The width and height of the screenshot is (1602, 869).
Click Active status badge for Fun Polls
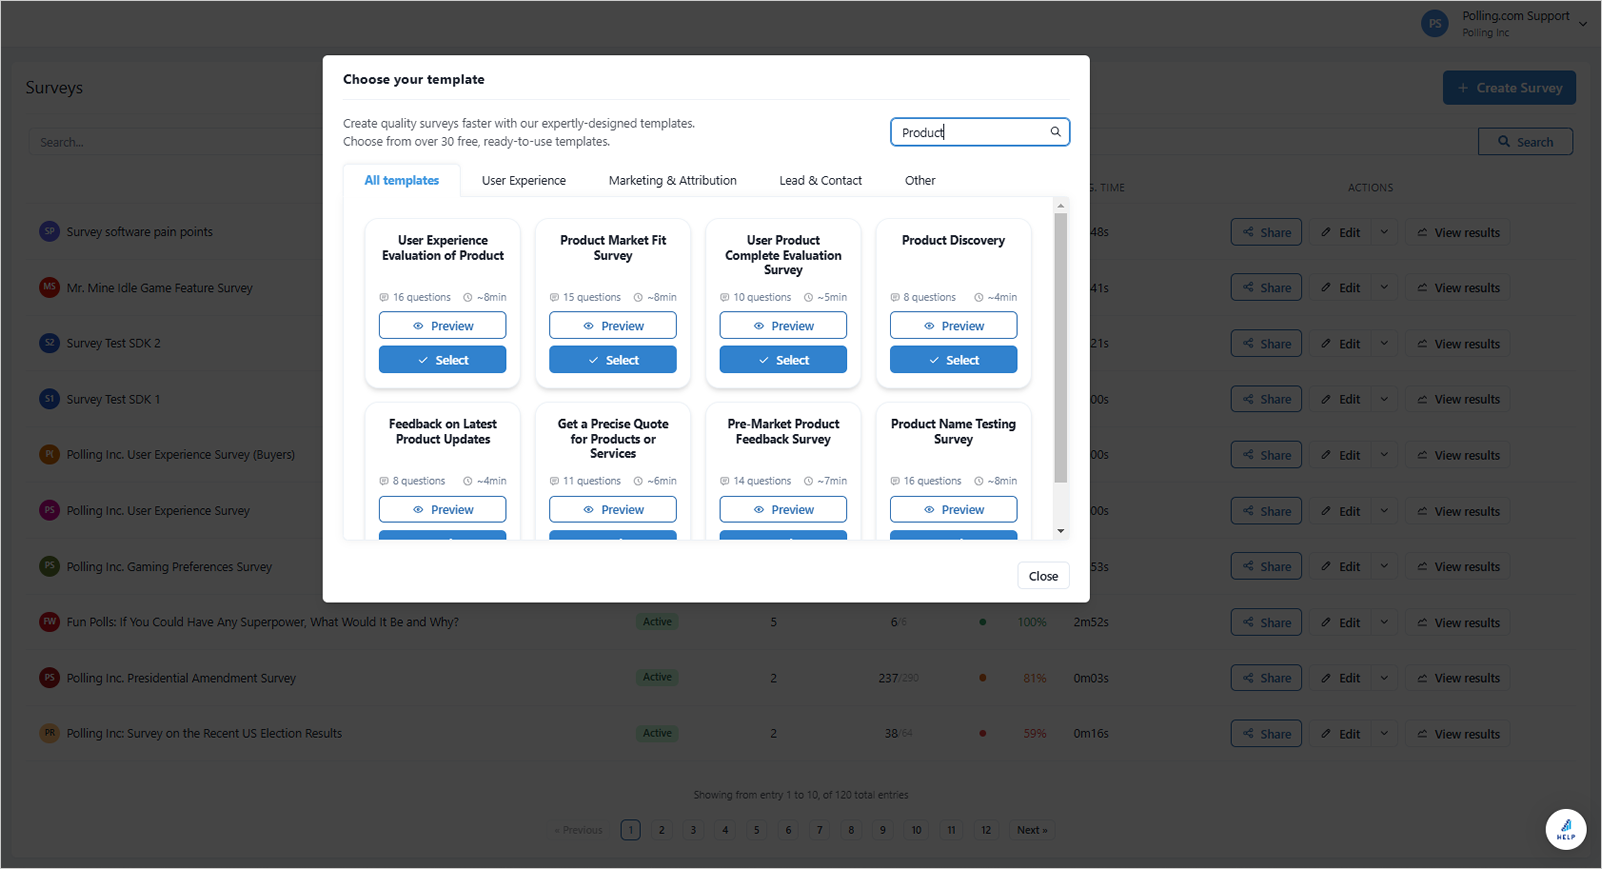[x=657, y=622]
